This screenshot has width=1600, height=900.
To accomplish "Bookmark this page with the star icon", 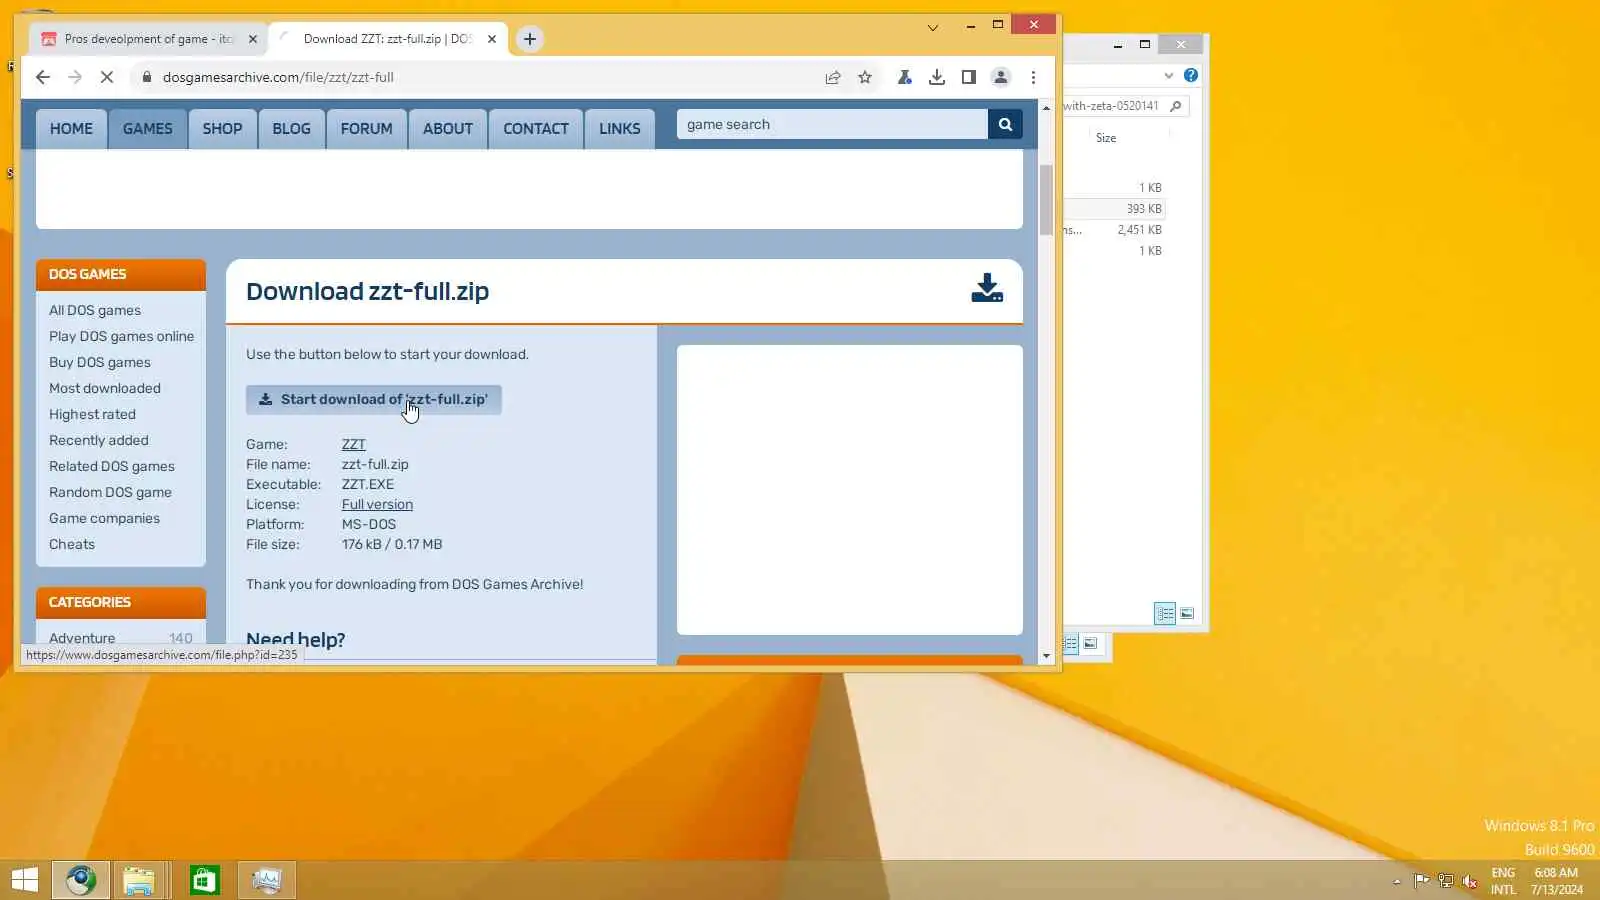I will coord(865,77).
